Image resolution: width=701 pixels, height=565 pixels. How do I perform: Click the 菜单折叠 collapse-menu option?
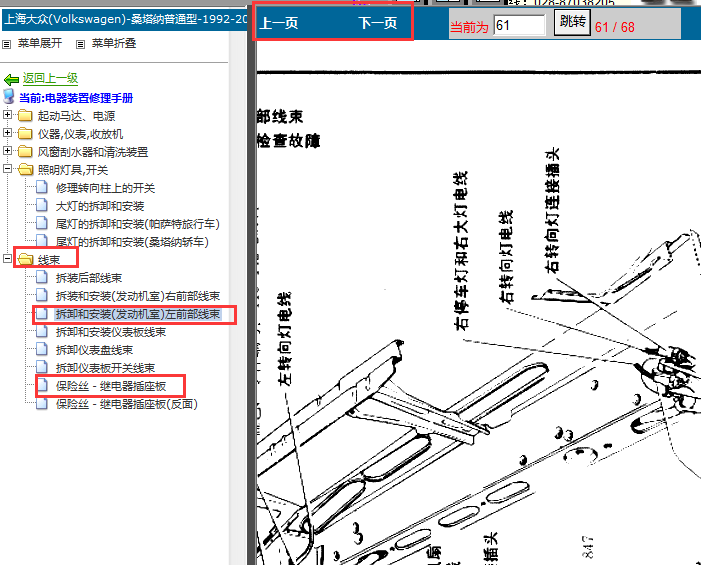click(x=114, y=43)
